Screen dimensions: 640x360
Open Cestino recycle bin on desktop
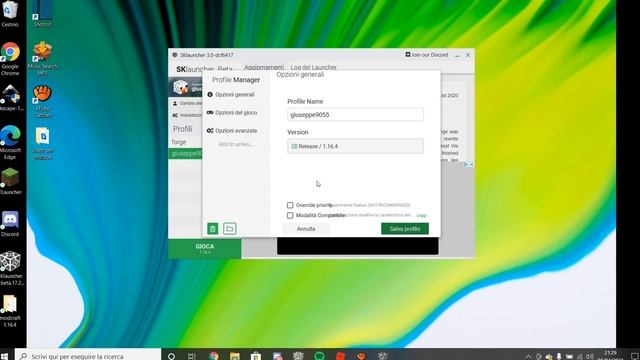coord(10,14)
